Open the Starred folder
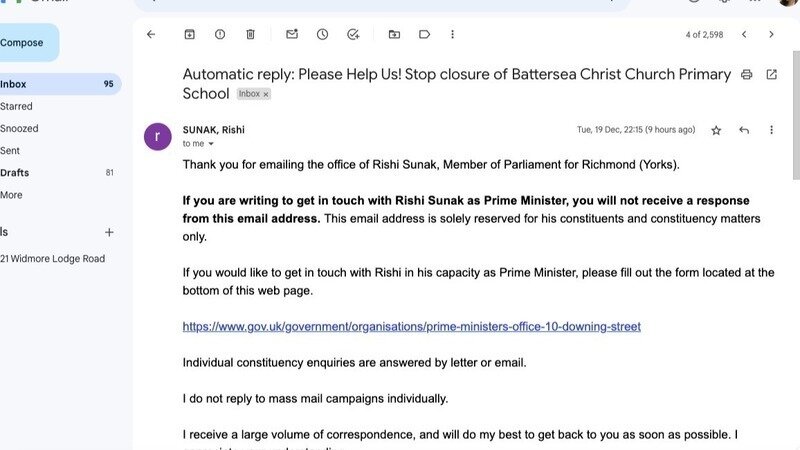 pyautogui.click(x=16, y=106)
